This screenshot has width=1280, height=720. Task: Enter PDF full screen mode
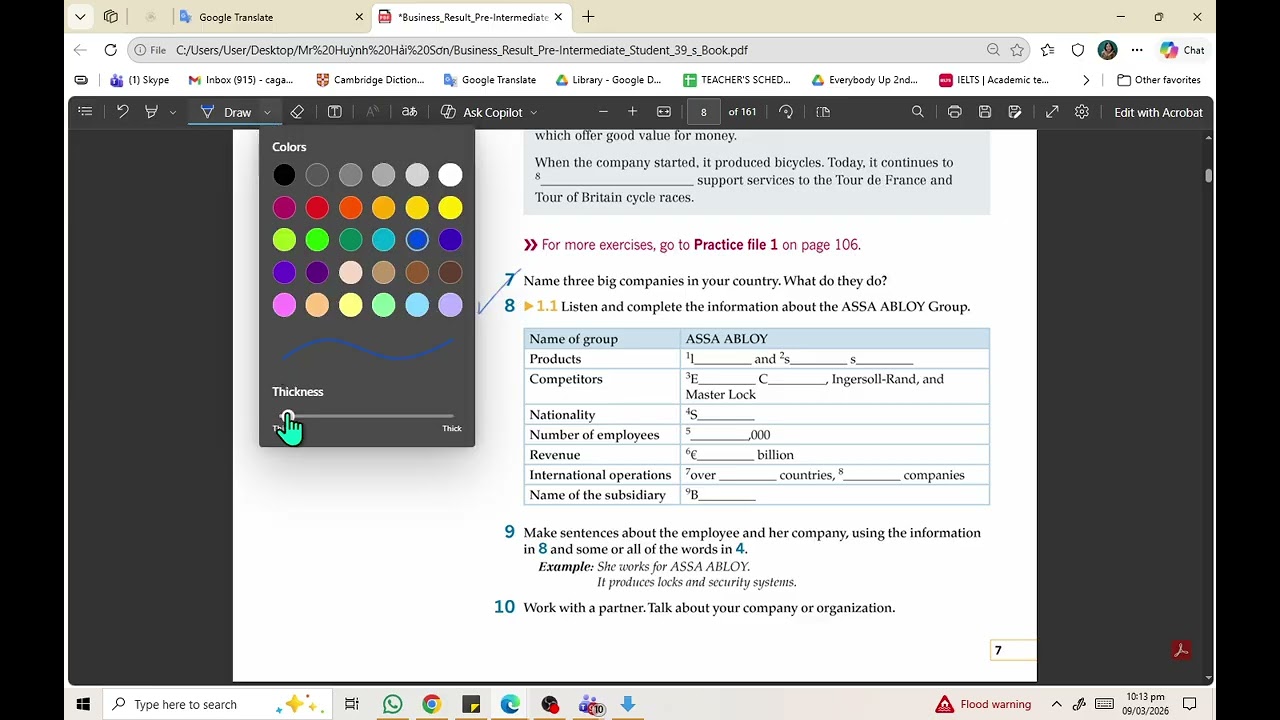pyautogui.click(x=1052, y=112)
